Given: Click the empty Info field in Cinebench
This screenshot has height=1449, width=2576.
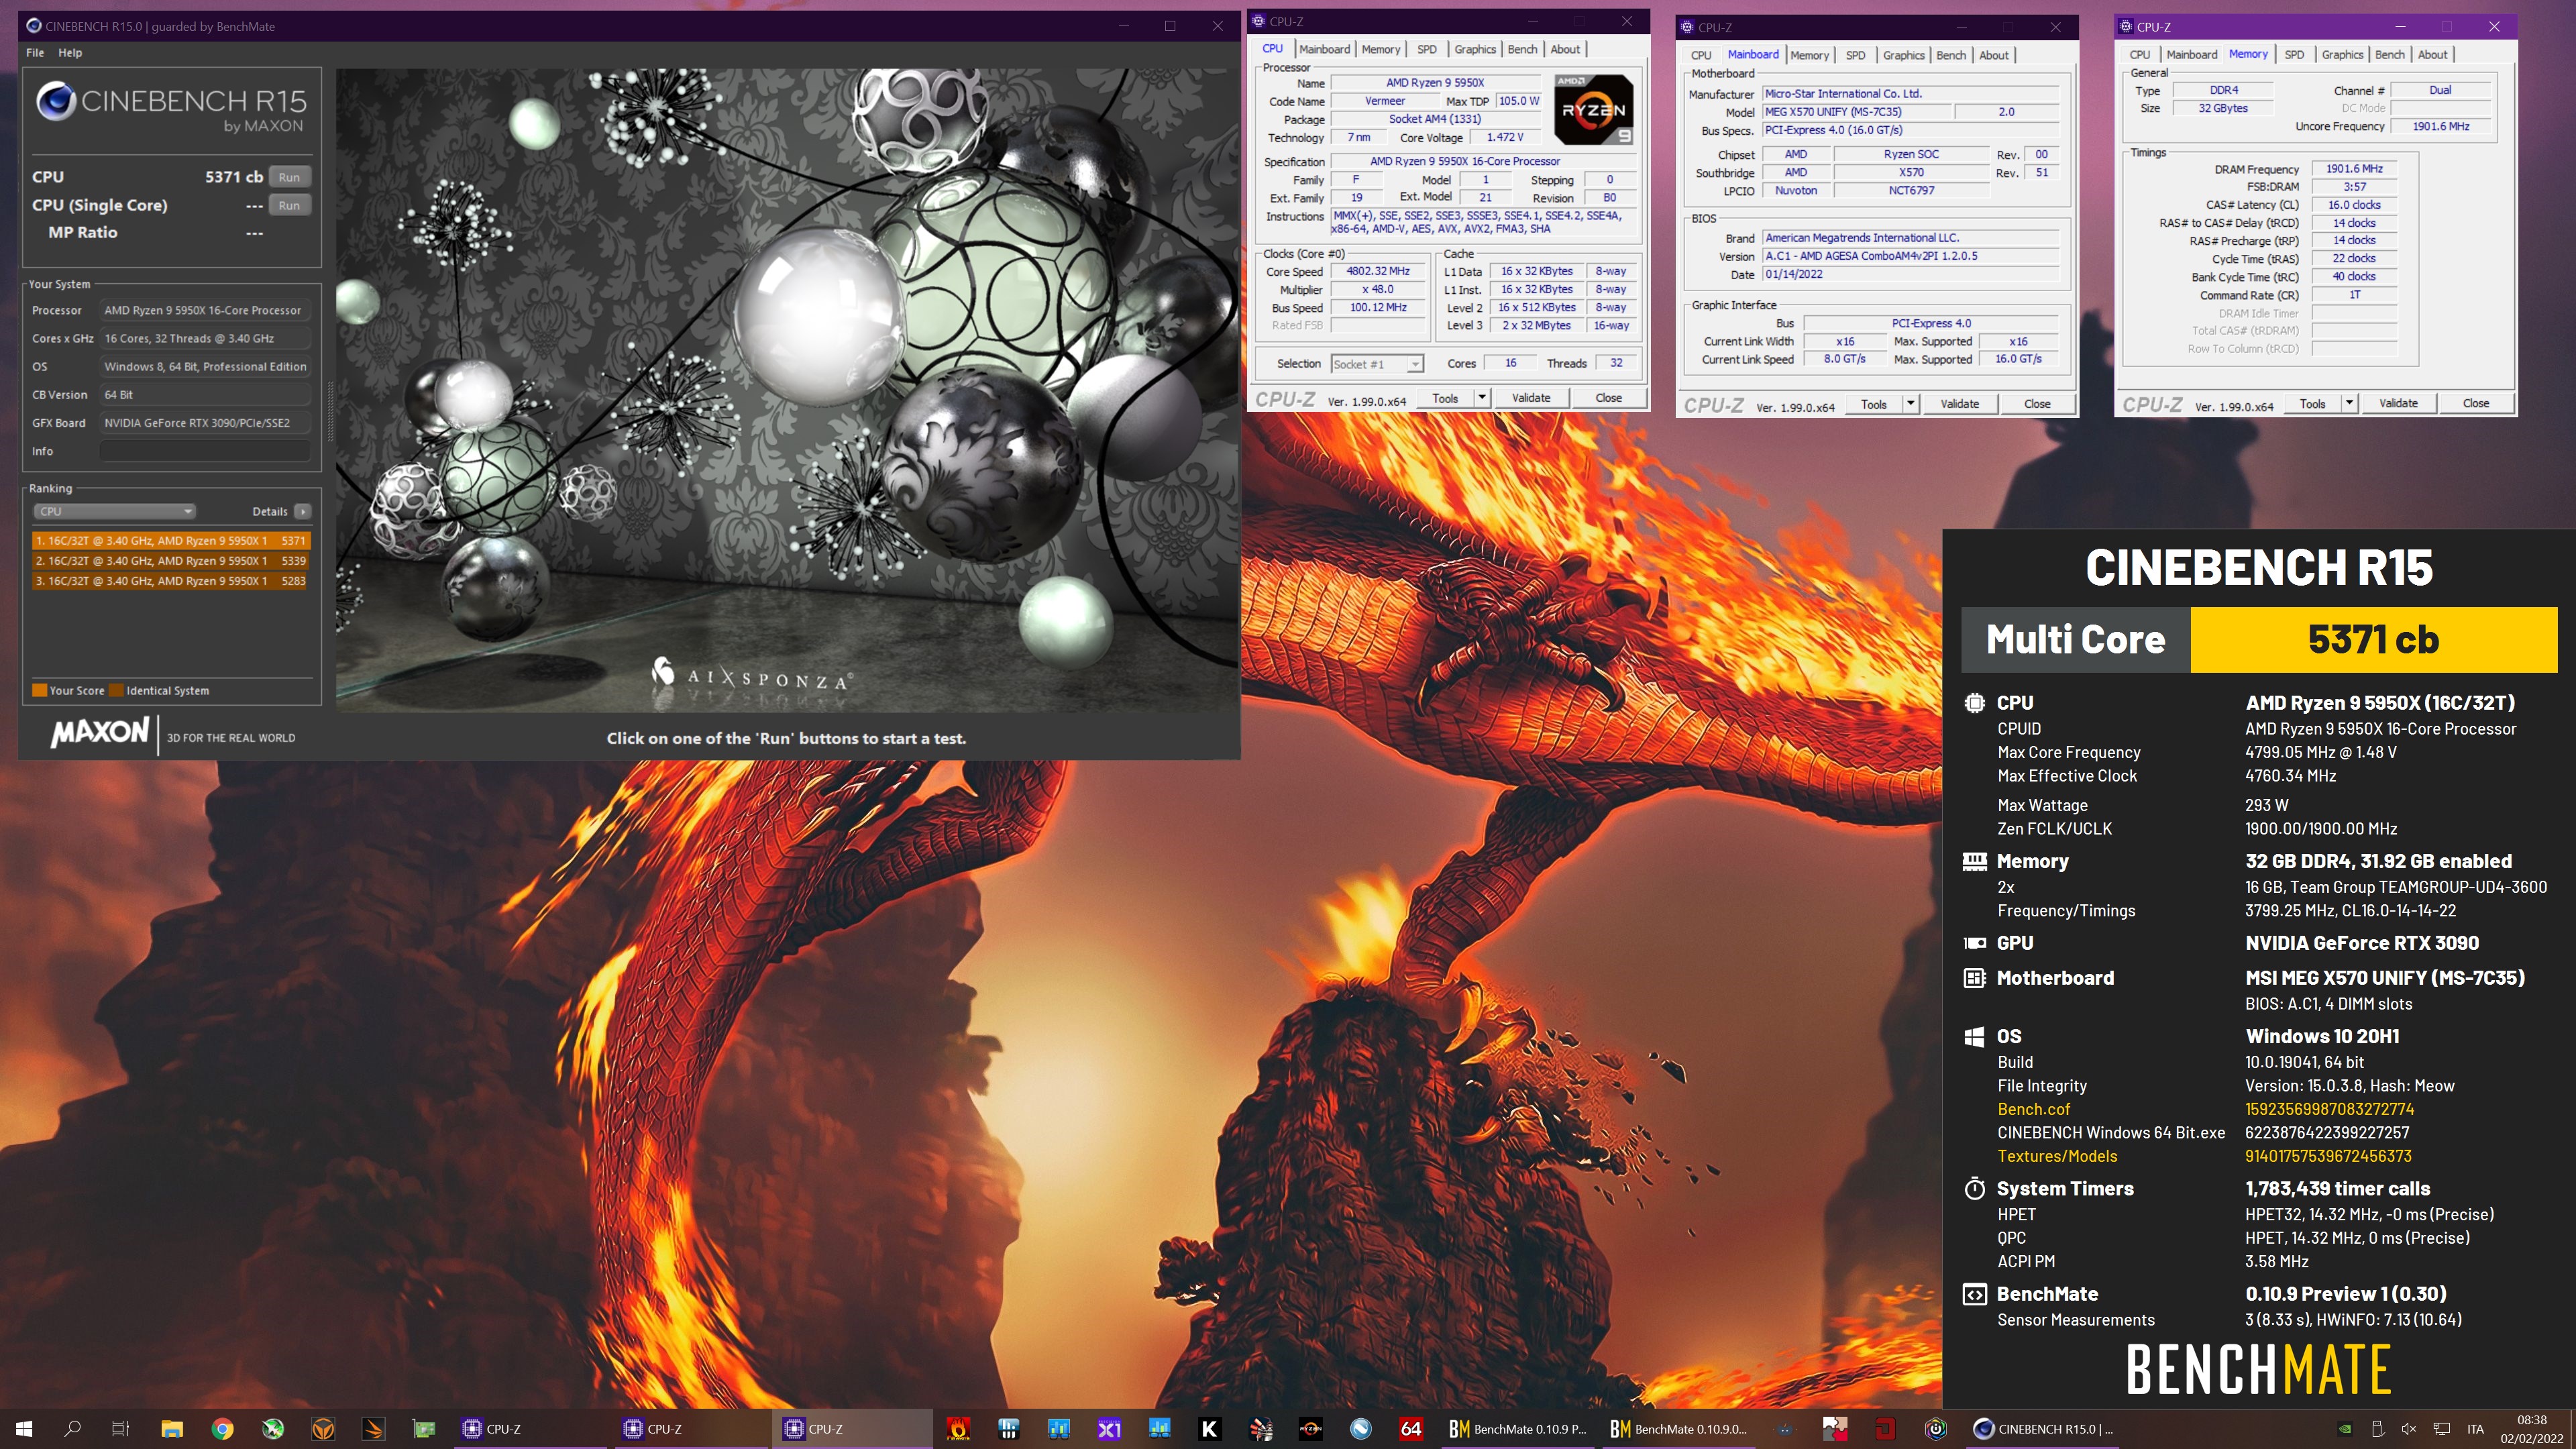Looking at the screenshot, I should 205,451.
